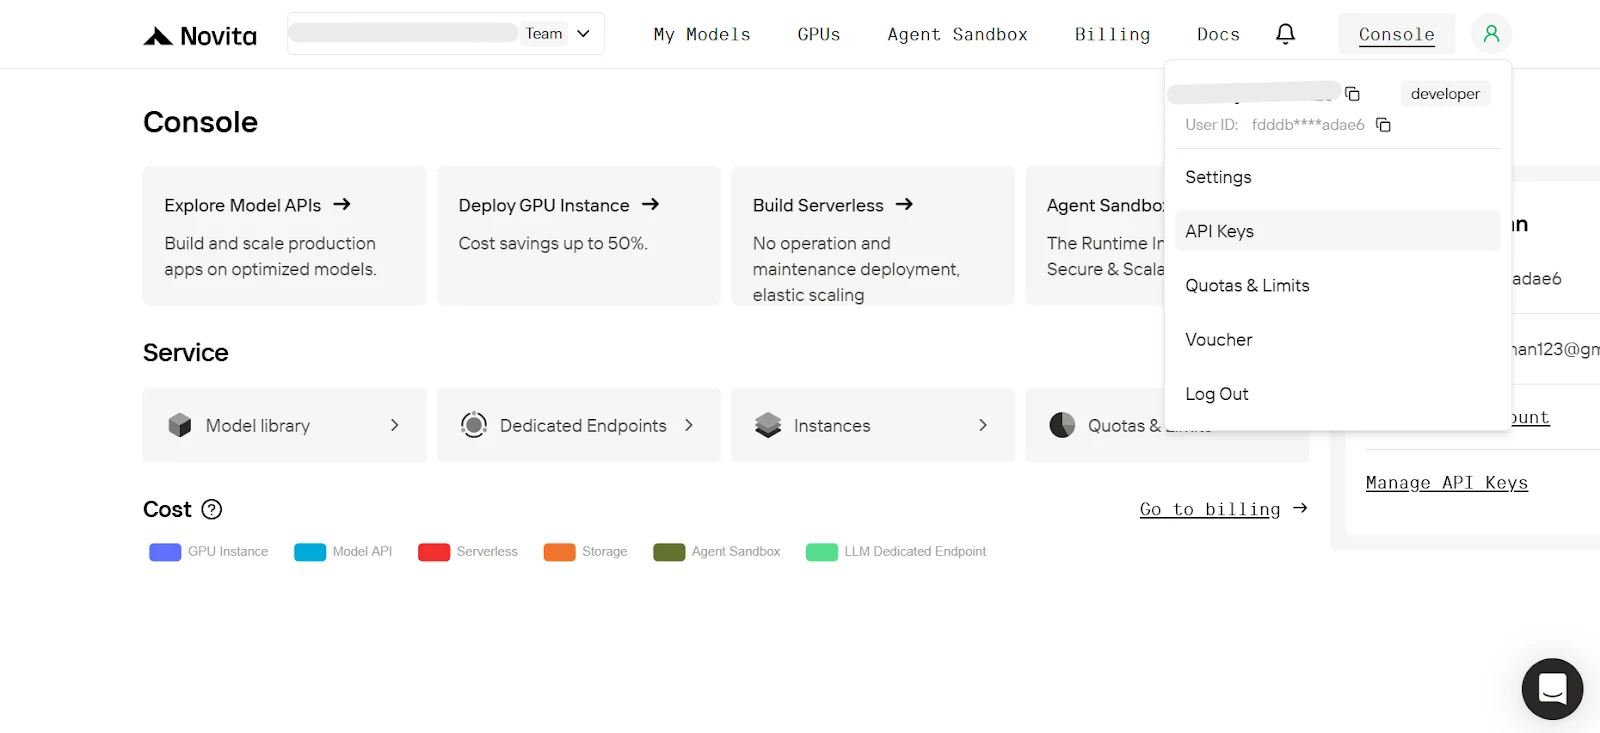
Task: Click the Cost section heading
Action: click(167, 509)
